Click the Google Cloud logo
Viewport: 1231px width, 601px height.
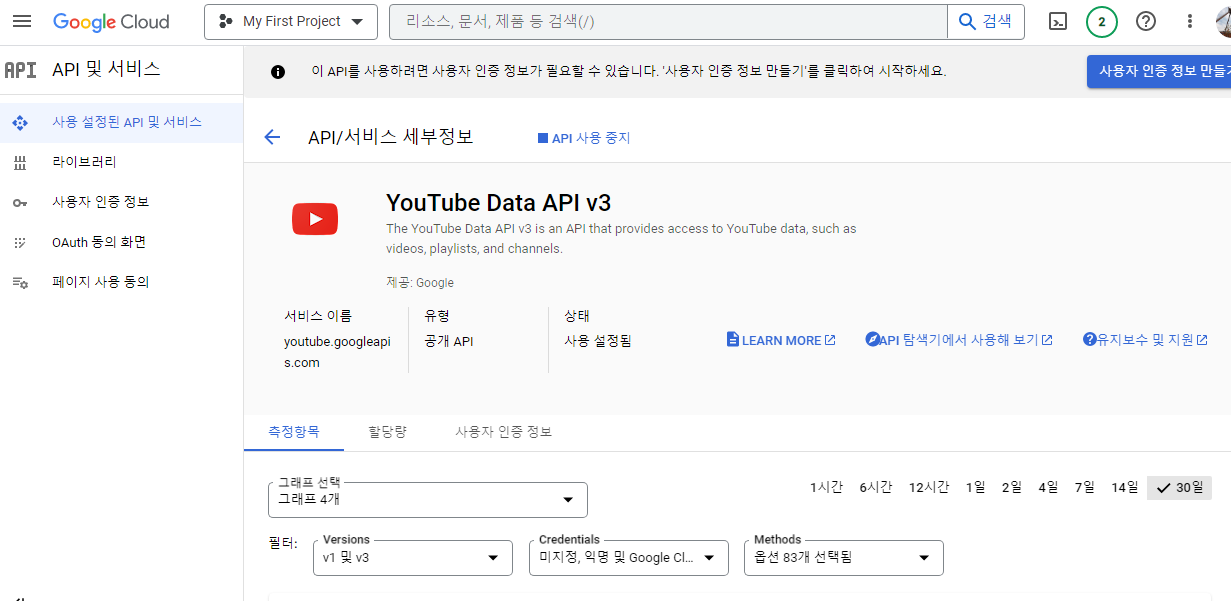[x=111, y=21]
